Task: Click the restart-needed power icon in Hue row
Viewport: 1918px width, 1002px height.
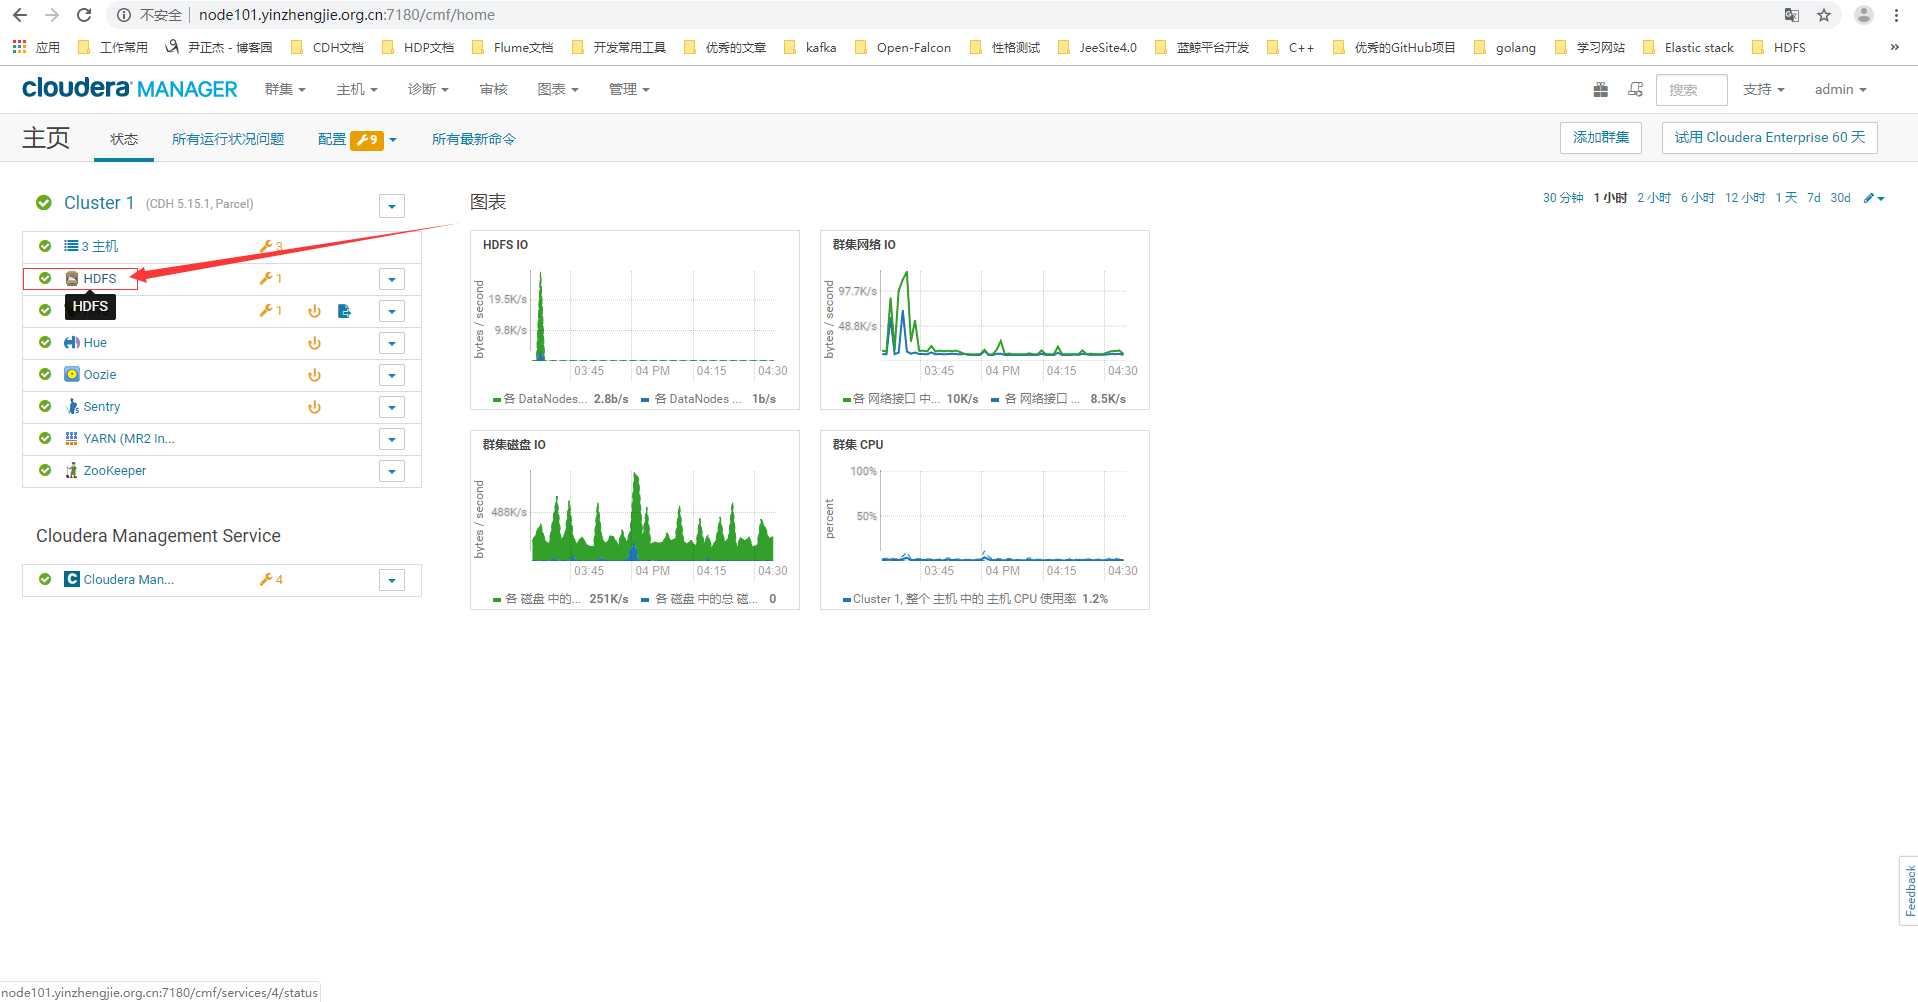Action: point(314,343)
